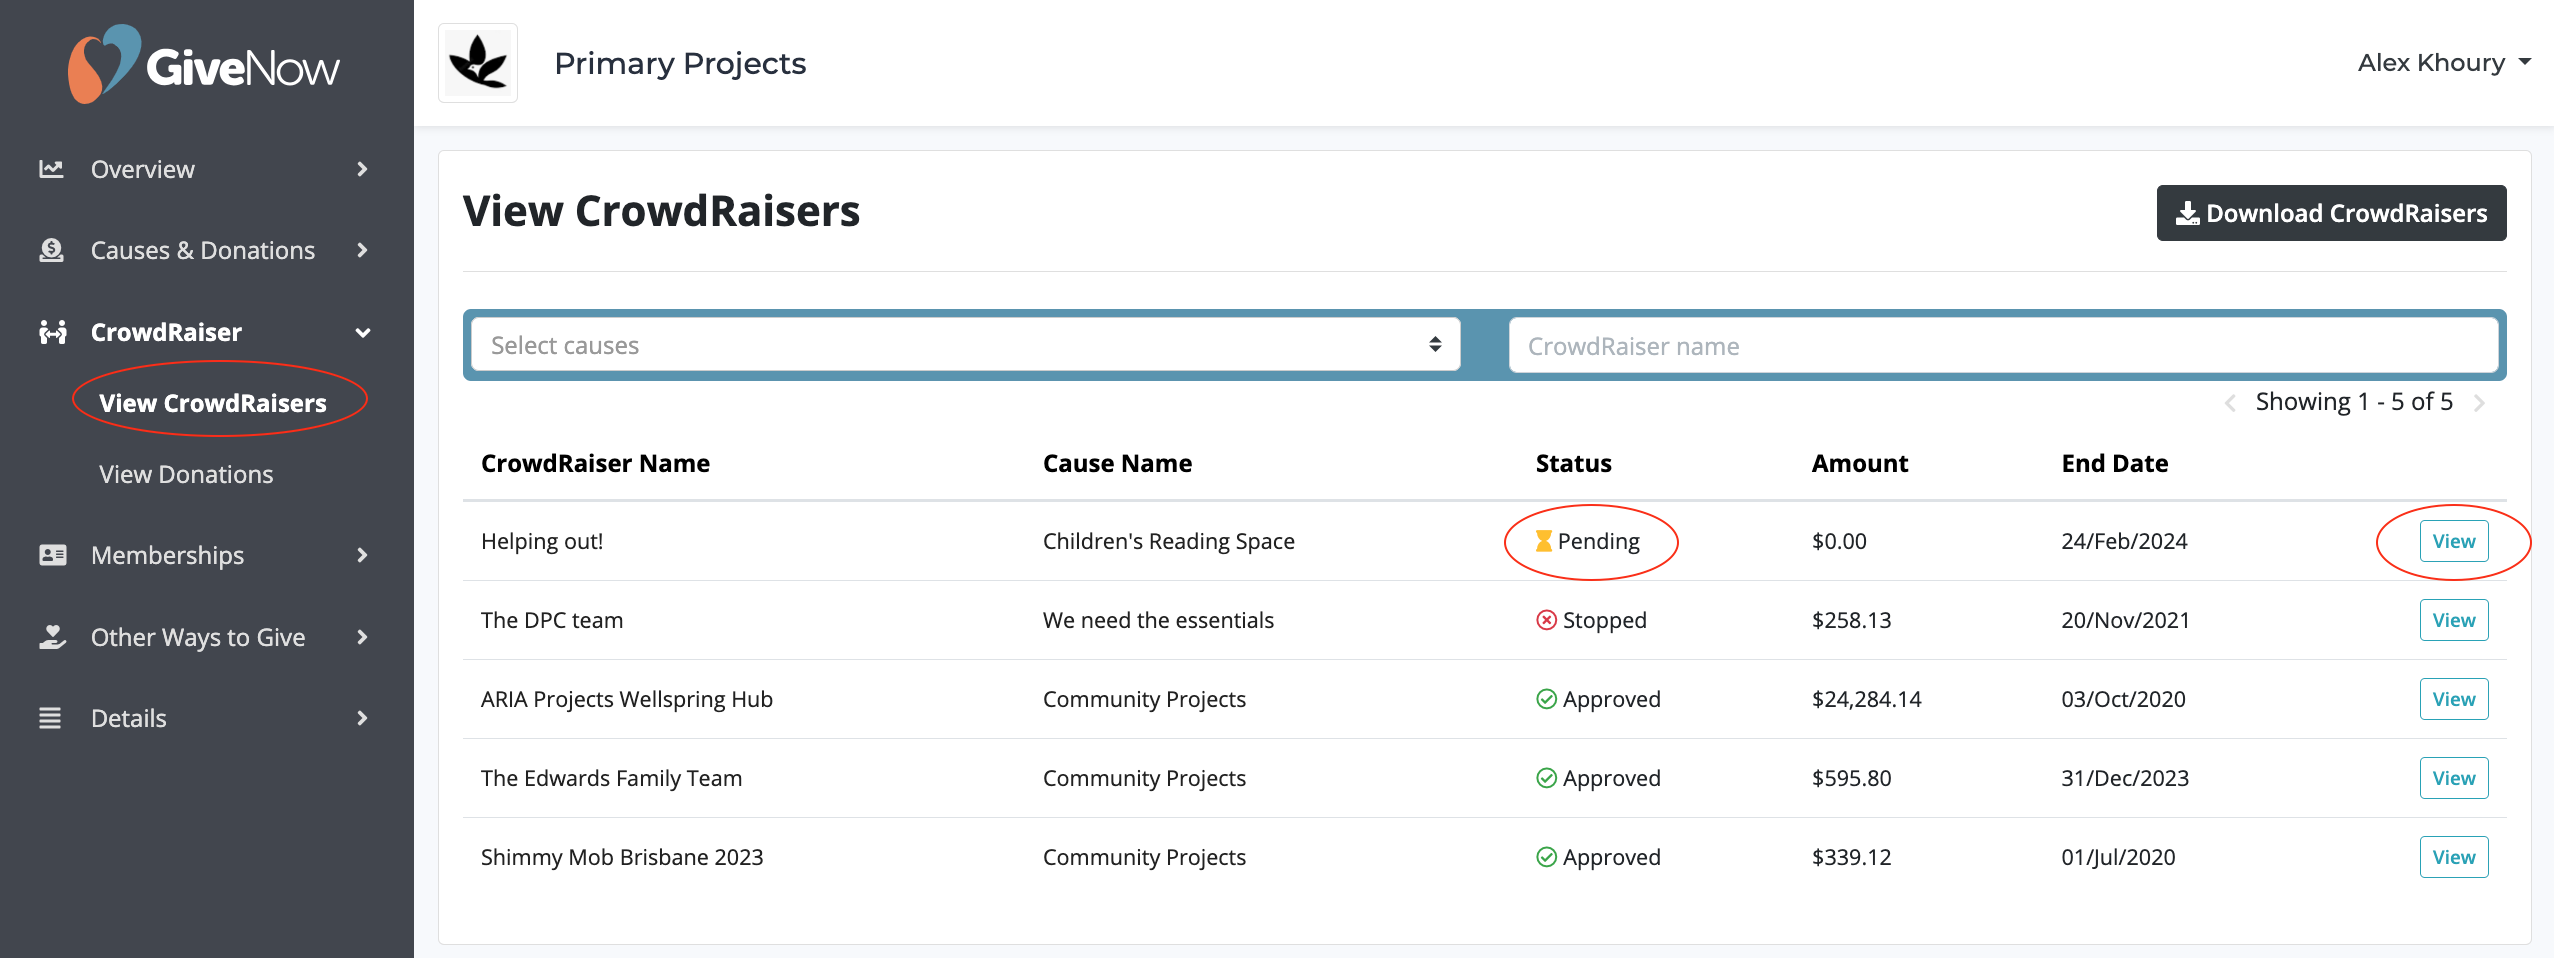Click We need the essentials cause cell
2554x958 pixels.
(x=1158, y=620)
